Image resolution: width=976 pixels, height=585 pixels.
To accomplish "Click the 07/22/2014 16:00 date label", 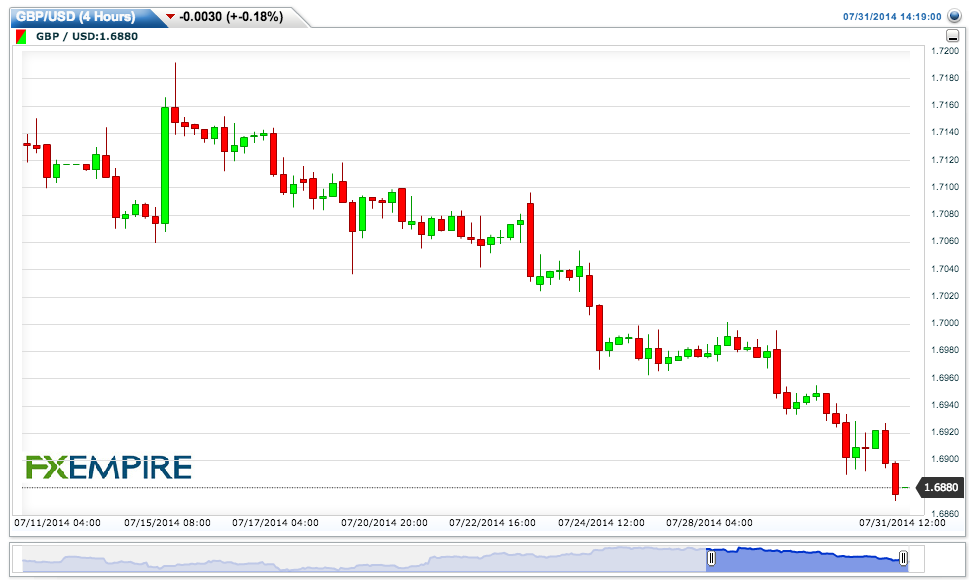I will [x=492, y=523].
